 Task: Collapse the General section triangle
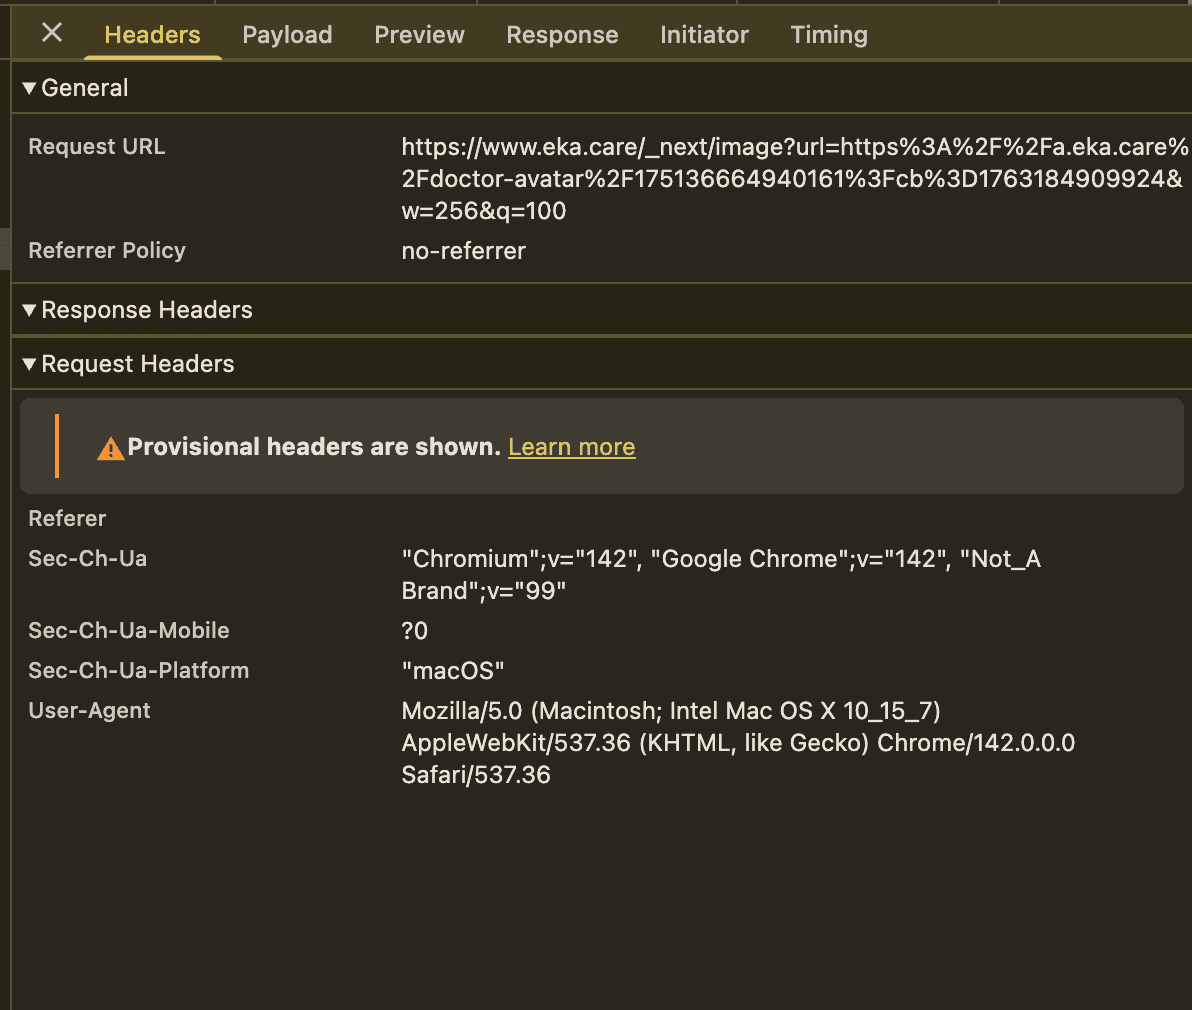(29, 89)
